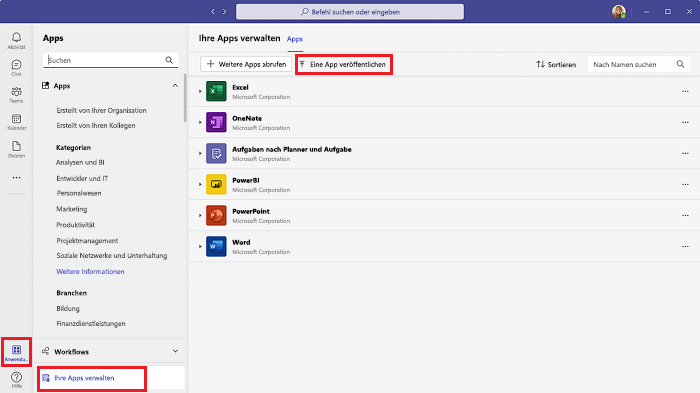The width and height of the screenshot is (700, 393).
Task: Select Erstellt von Ihren Kollegen
Action: 96,125
